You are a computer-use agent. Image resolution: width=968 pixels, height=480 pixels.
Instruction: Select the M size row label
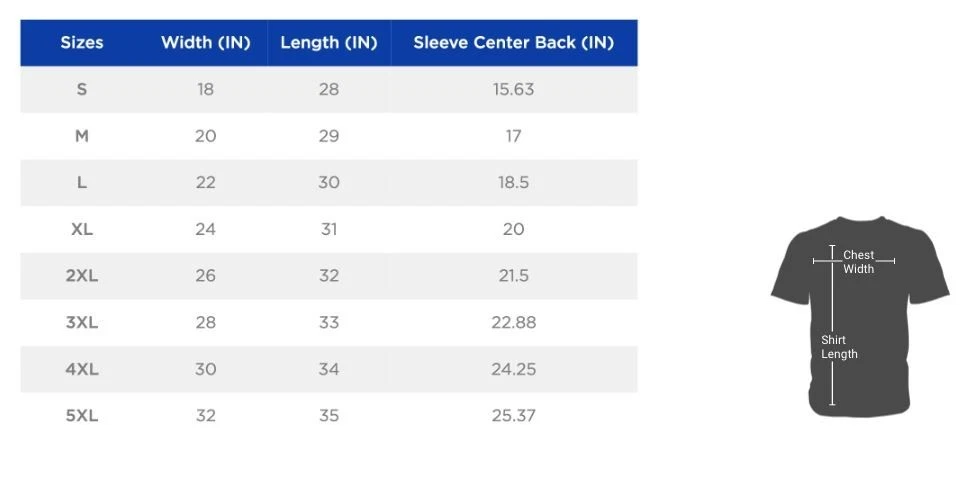(82, 136)
